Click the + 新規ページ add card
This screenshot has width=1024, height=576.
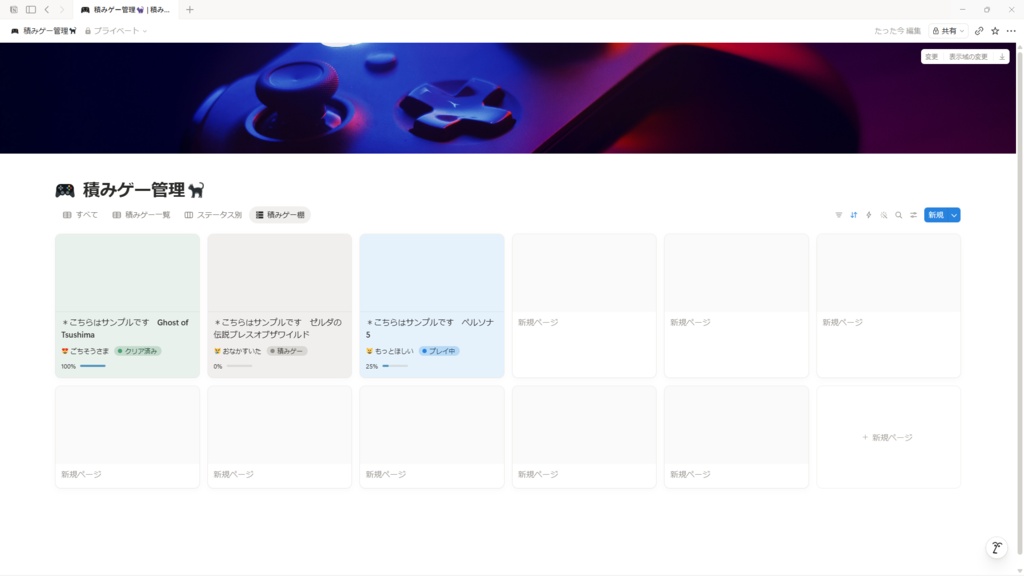(x=888, y=437)
